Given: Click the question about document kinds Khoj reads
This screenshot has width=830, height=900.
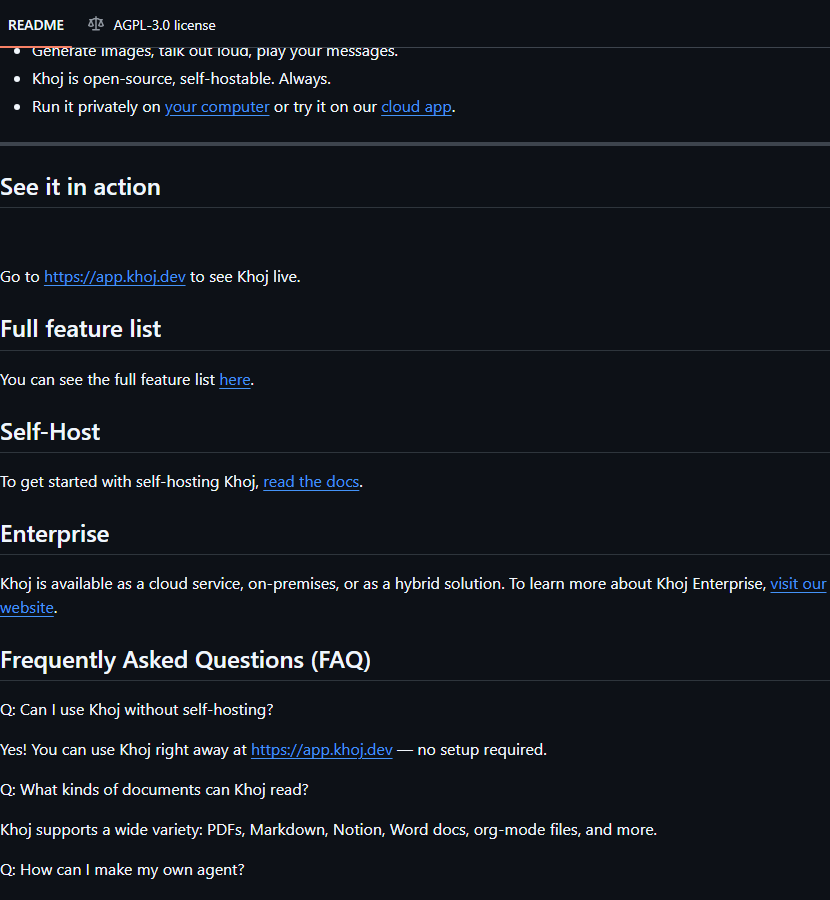Looking at the screenshot, I should click(154, 790).
